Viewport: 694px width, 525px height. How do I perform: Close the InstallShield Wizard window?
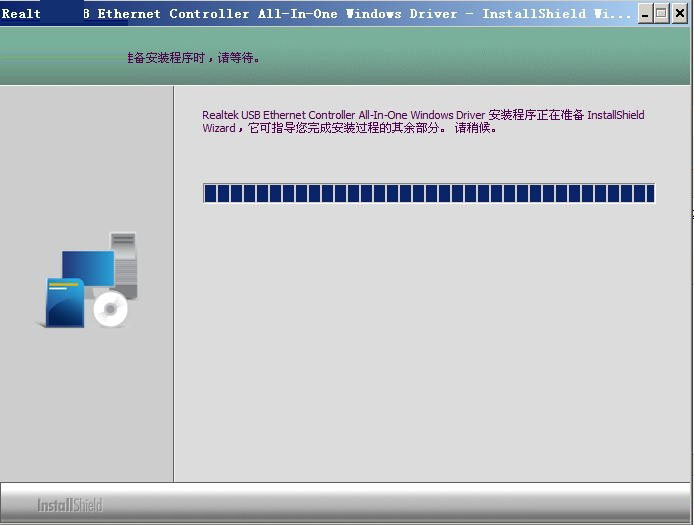coord(679,14)
